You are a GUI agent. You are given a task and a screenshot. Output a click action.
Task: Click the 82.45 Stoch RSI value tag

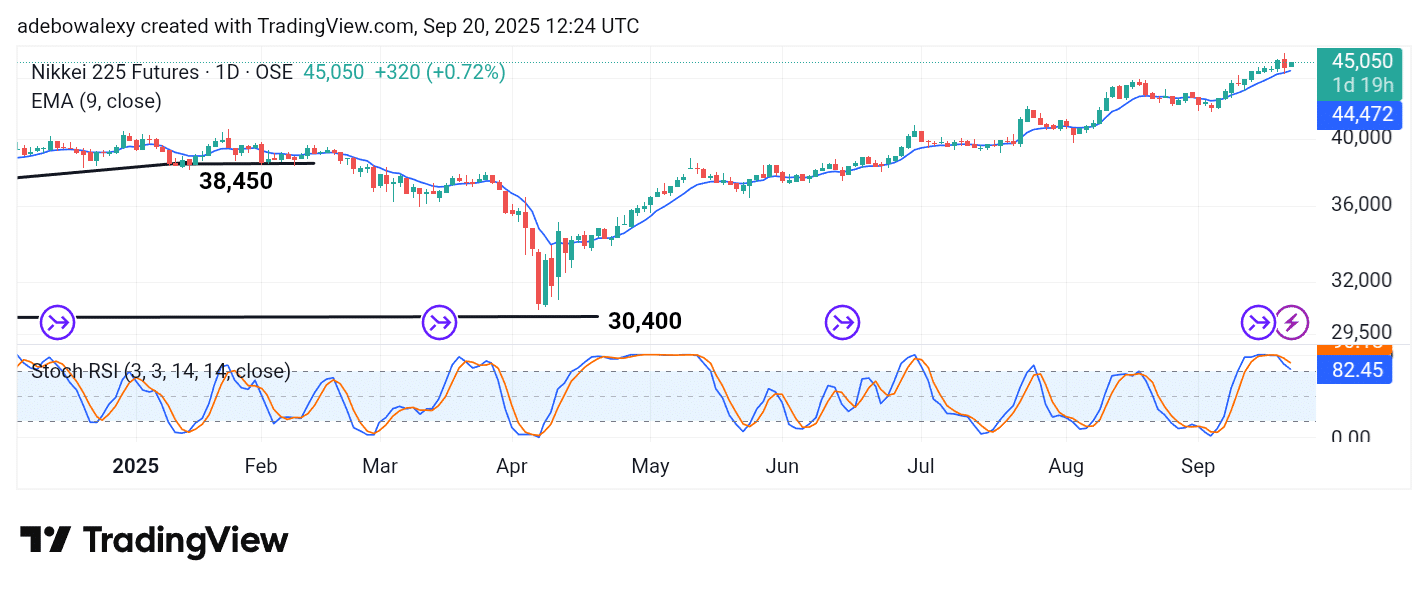click(x=1355, y=371)
